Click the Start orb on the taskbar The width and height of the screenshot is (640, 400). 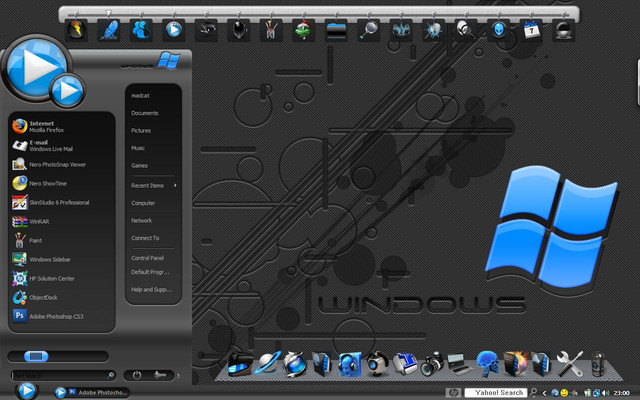(x=27, y=391)
